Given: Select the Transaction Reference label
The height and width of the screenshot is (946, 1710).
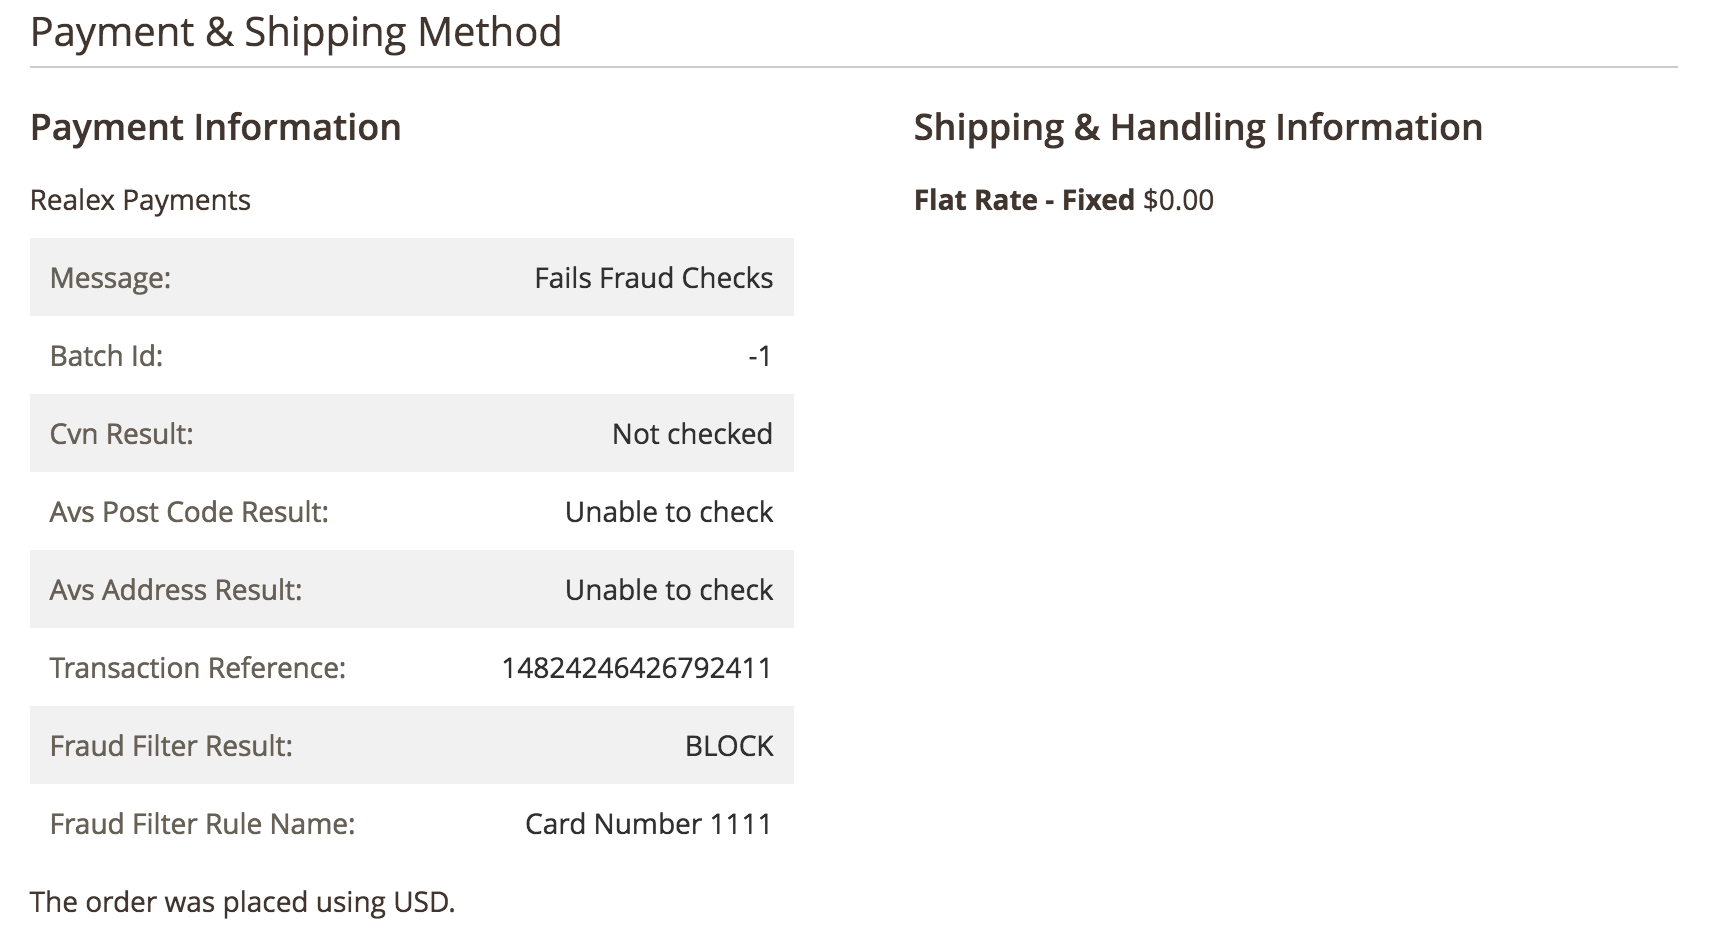Looking at the screenshot, I should click(198, 667).
